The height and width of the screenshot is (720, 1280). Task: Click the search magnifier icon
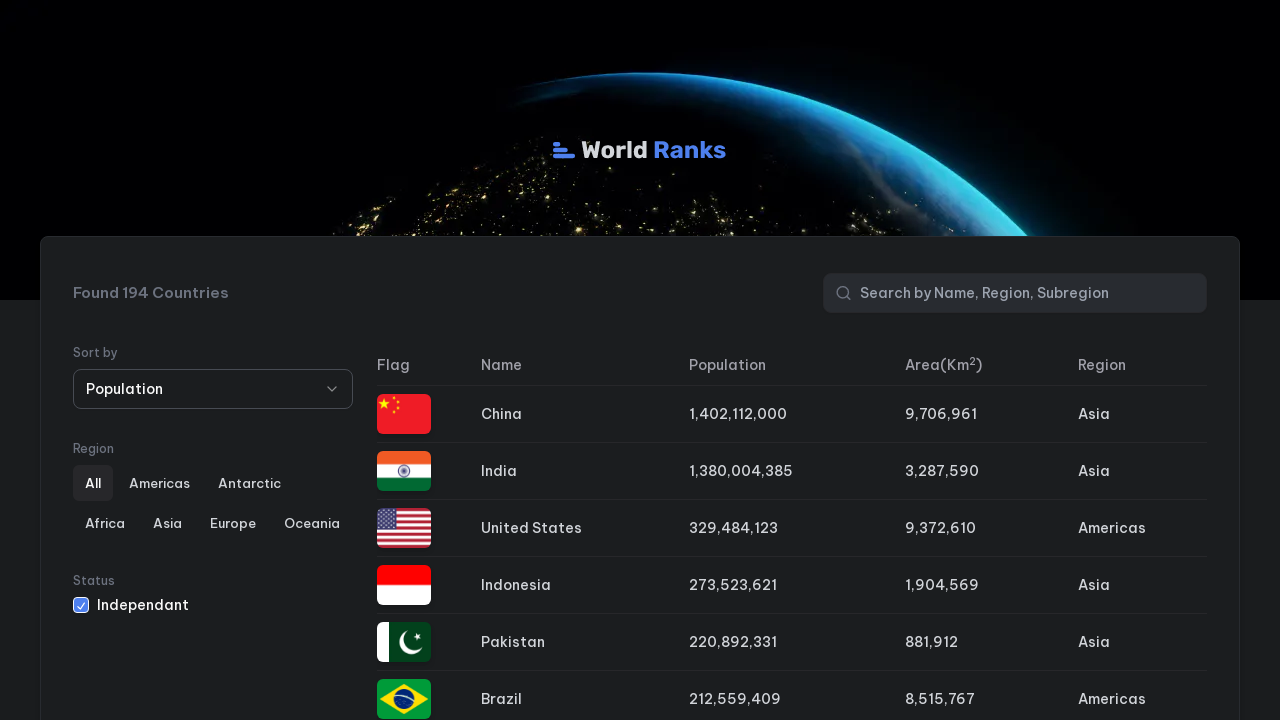(x=844, y=293)
